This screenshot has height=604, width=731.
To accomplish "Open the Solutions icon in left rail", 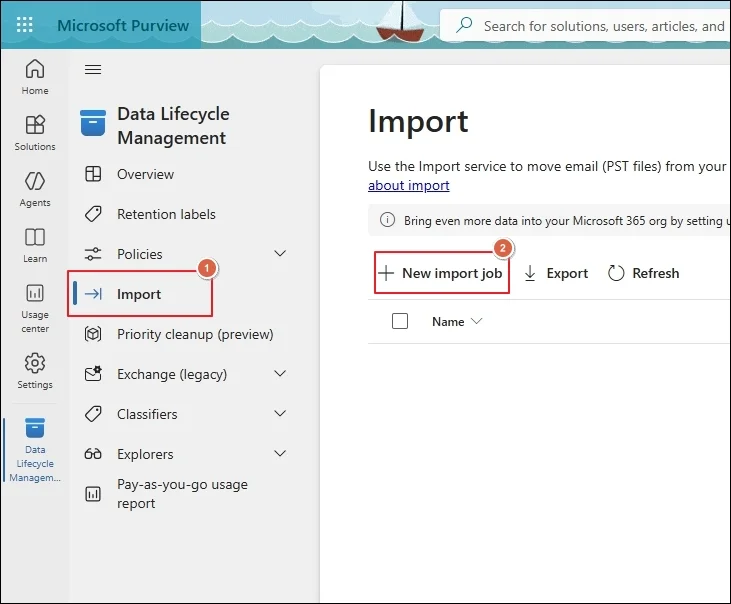I will tap(35, 125).
